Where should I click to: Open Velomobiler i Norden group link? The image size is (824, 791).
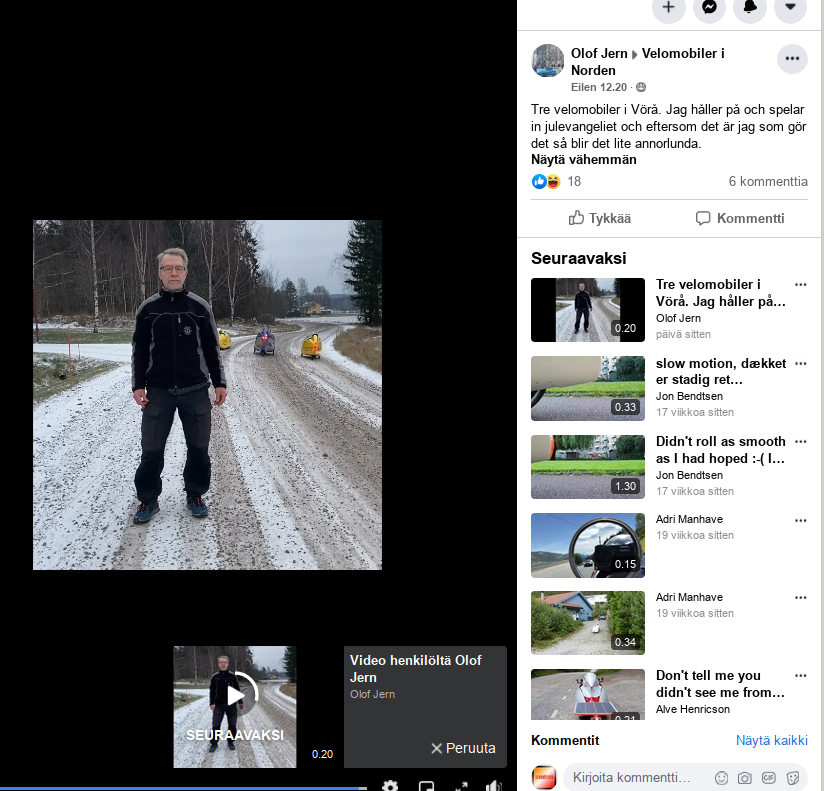(x=647, y=61)
